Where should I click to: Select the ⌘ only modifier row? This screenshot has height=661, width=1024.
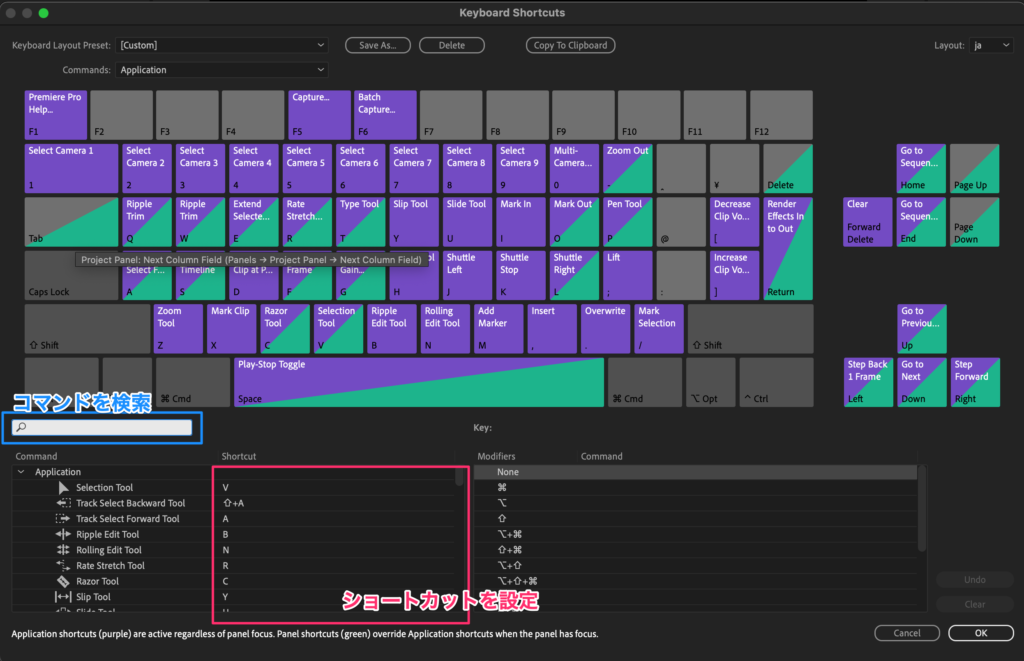click(695, 487)
